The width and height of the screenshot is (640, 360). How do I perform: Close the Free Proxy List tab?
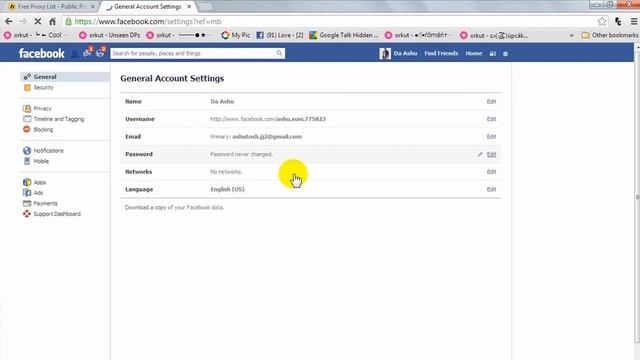93,7
